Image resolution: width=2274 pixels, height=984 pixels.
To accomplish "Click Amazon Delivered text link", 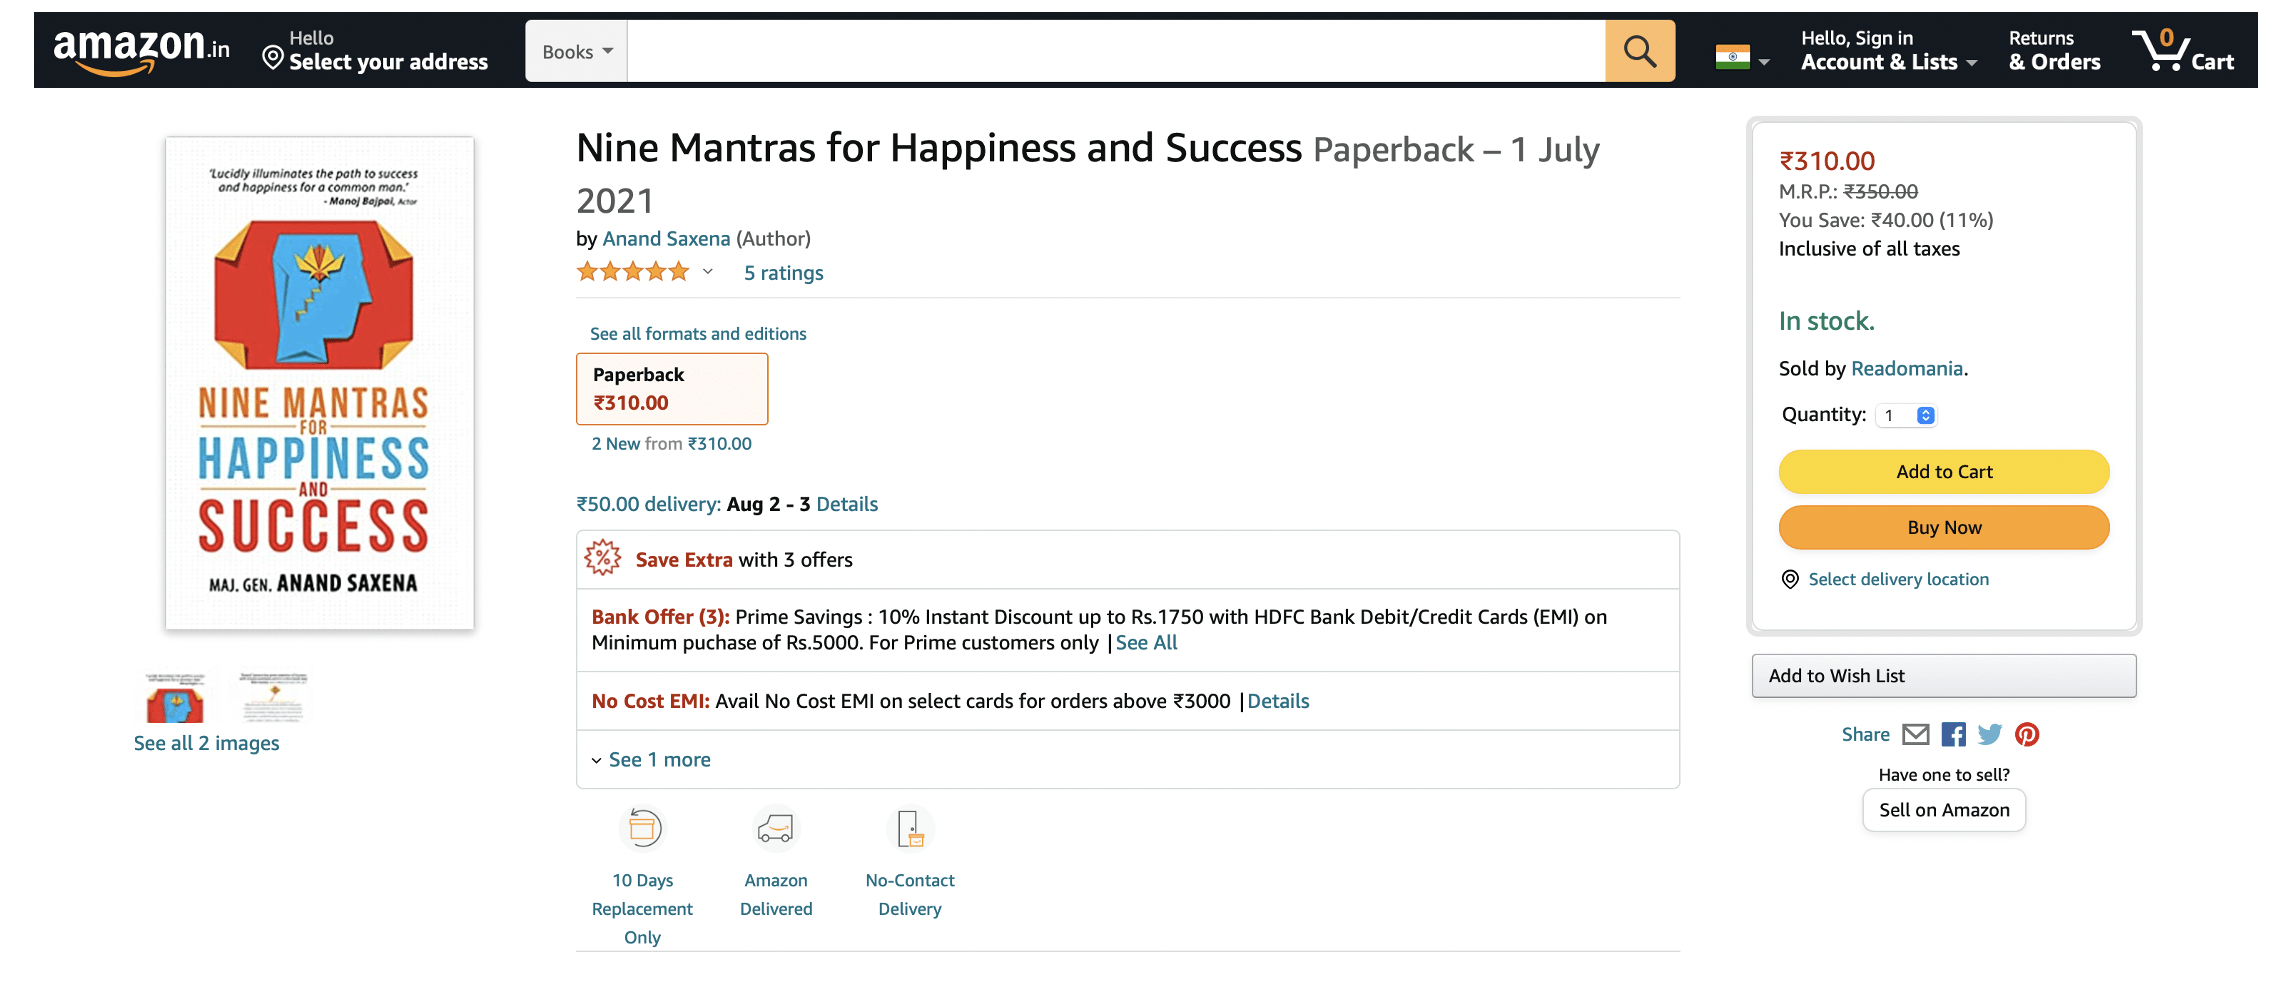I will 776,894.
